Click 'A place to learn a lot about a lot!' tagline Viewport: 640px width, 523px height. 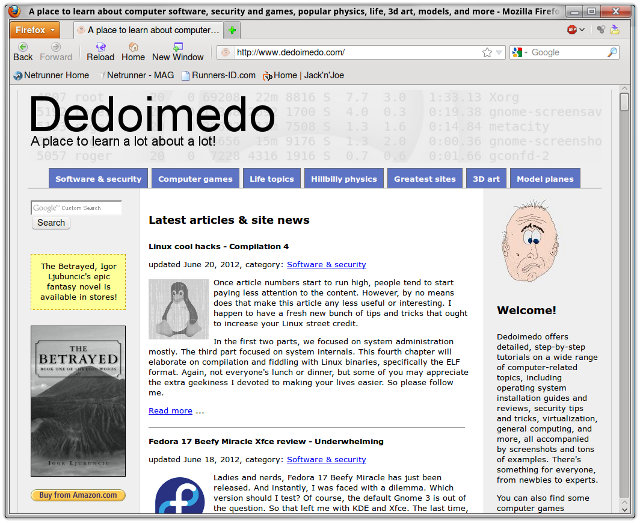pyautogui.click(x=123, y=141)
